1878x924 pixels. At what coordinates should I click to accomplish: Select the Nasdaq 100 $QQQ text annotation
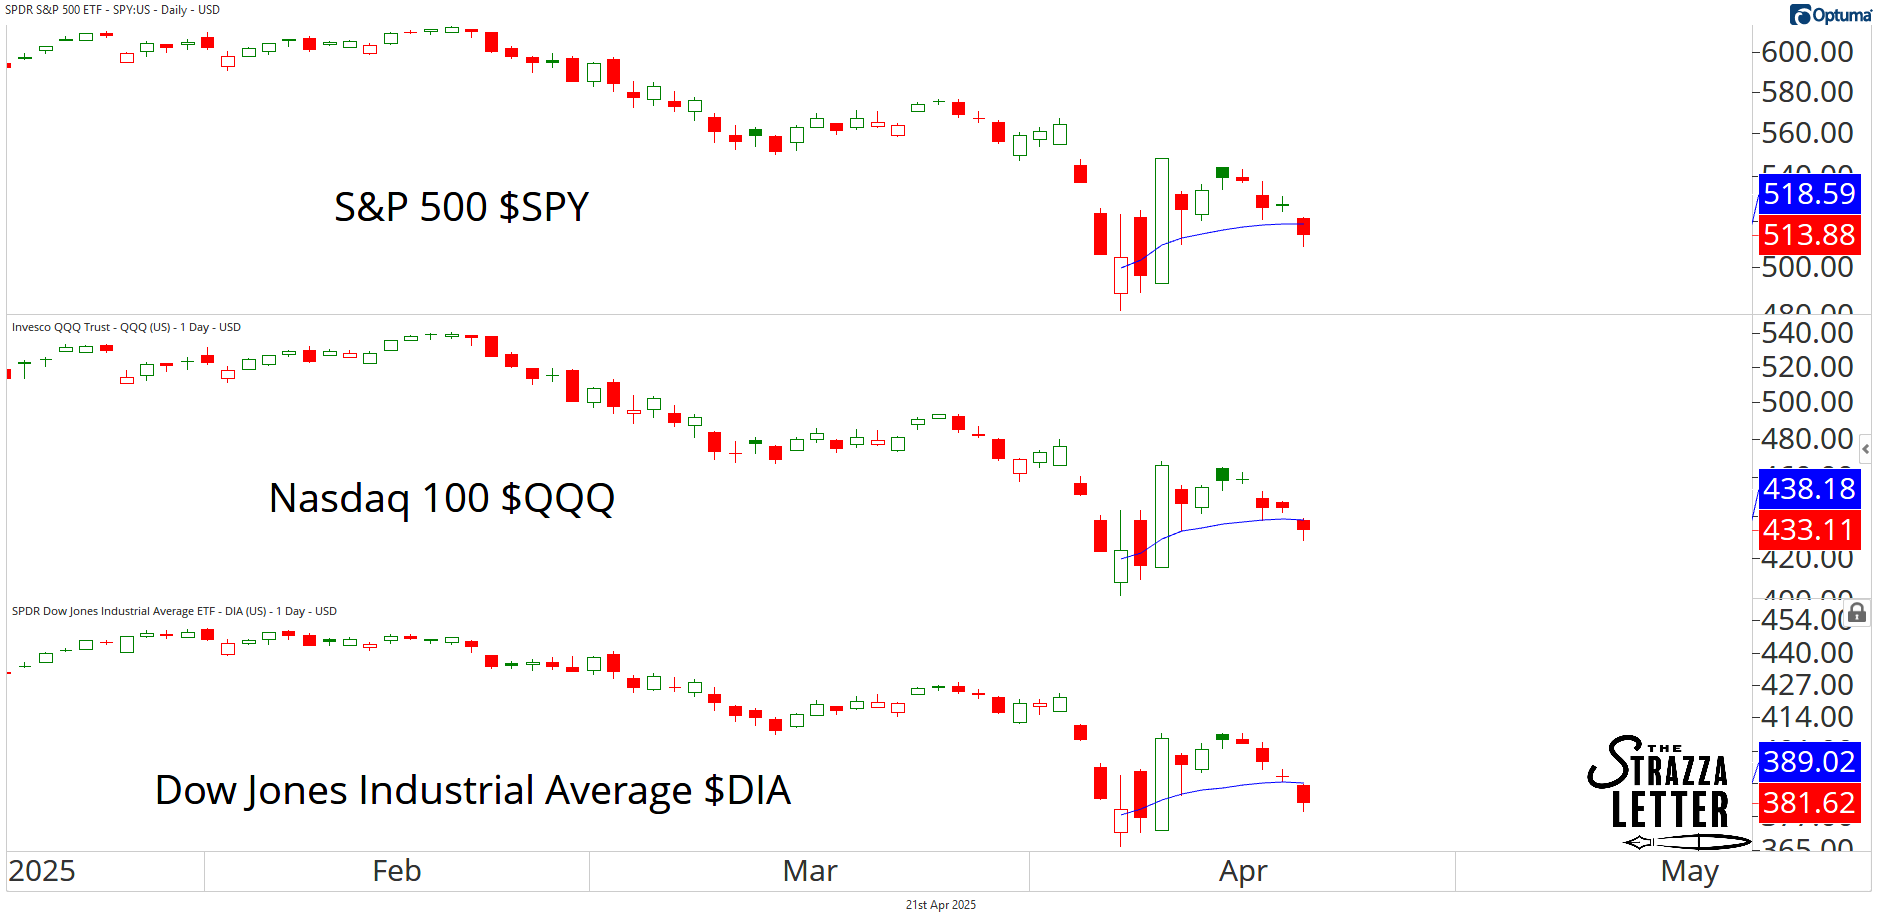pos(442,498)
